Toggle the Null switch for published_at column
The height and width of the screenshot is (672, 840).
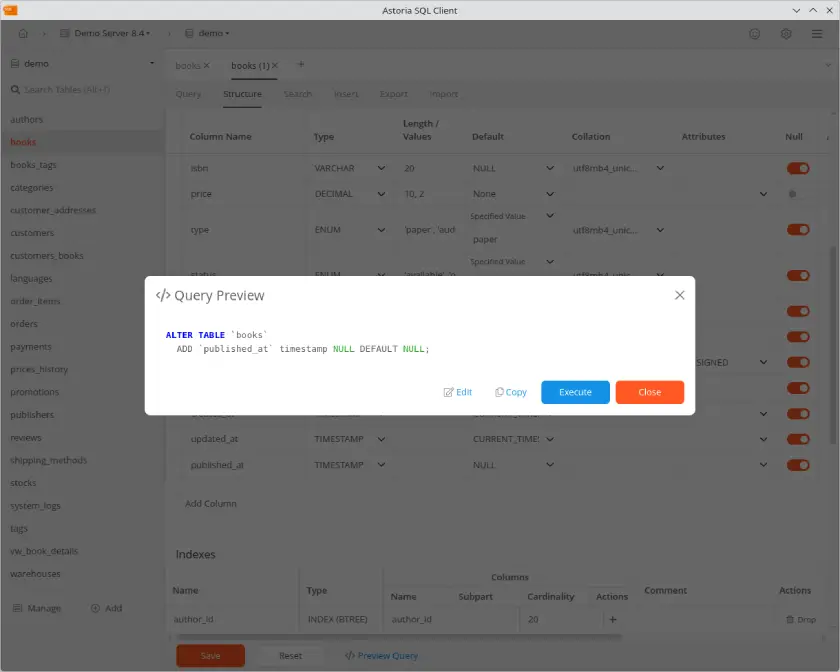798,465
